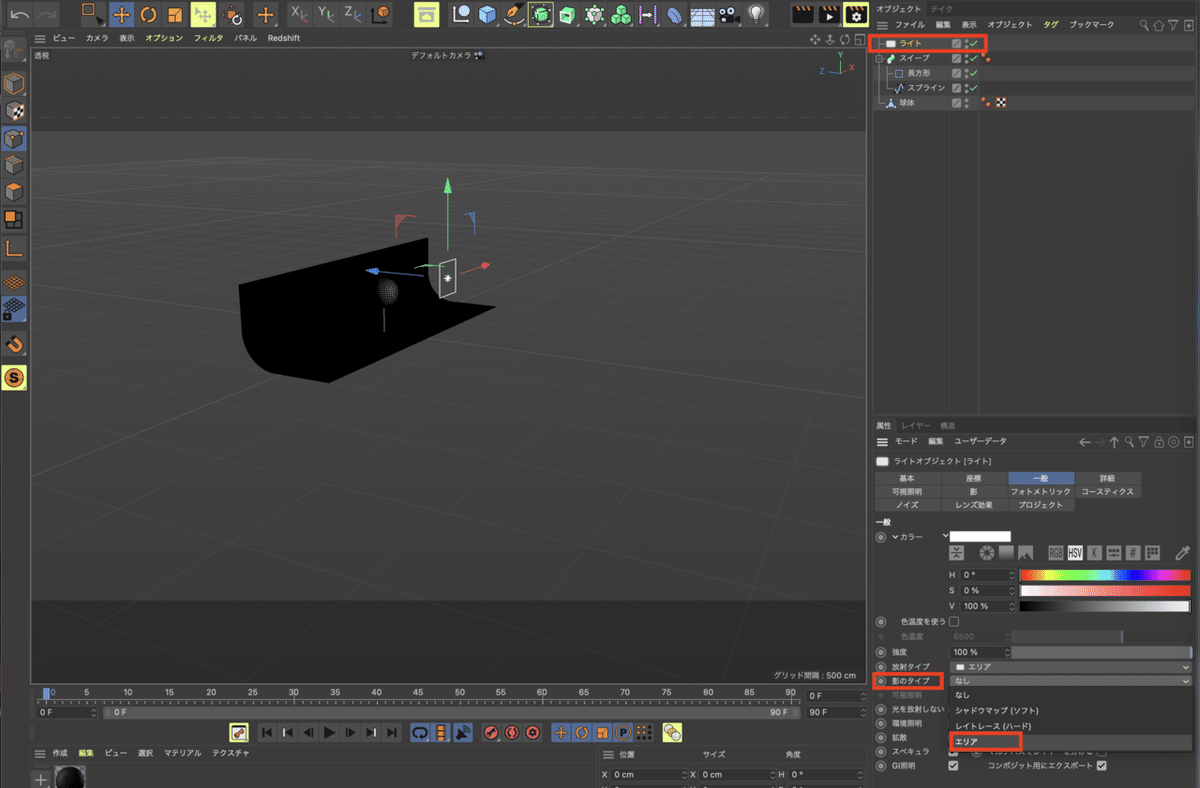Click the Undo arrow icon
Viewport: 1200px width, 788px height.
(19, 15)
